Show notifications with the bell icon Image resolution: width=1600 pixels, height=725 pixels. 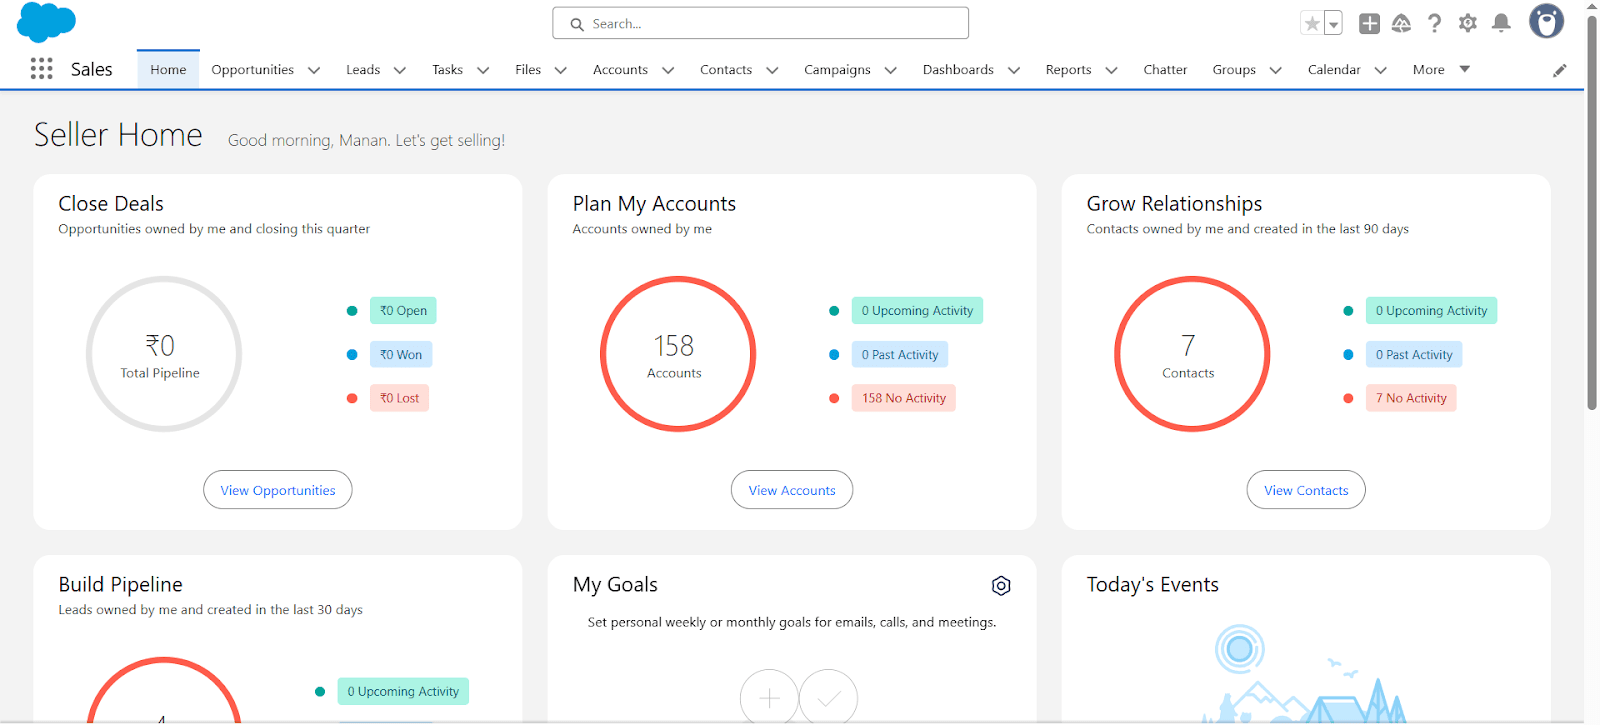(1501, 23)
